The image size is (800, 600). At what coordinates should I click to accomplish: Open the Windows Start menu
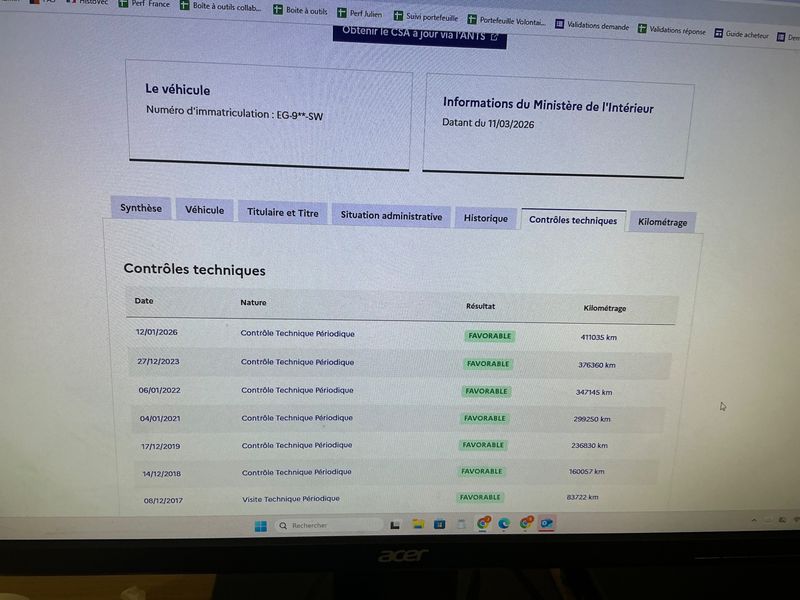(261, 526)
